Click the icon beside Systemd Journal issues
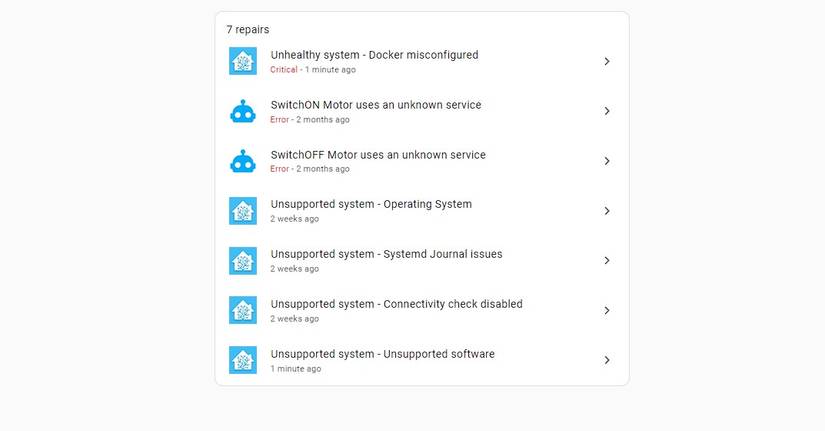This screenshot has height=431, width=825. point(243,261)
